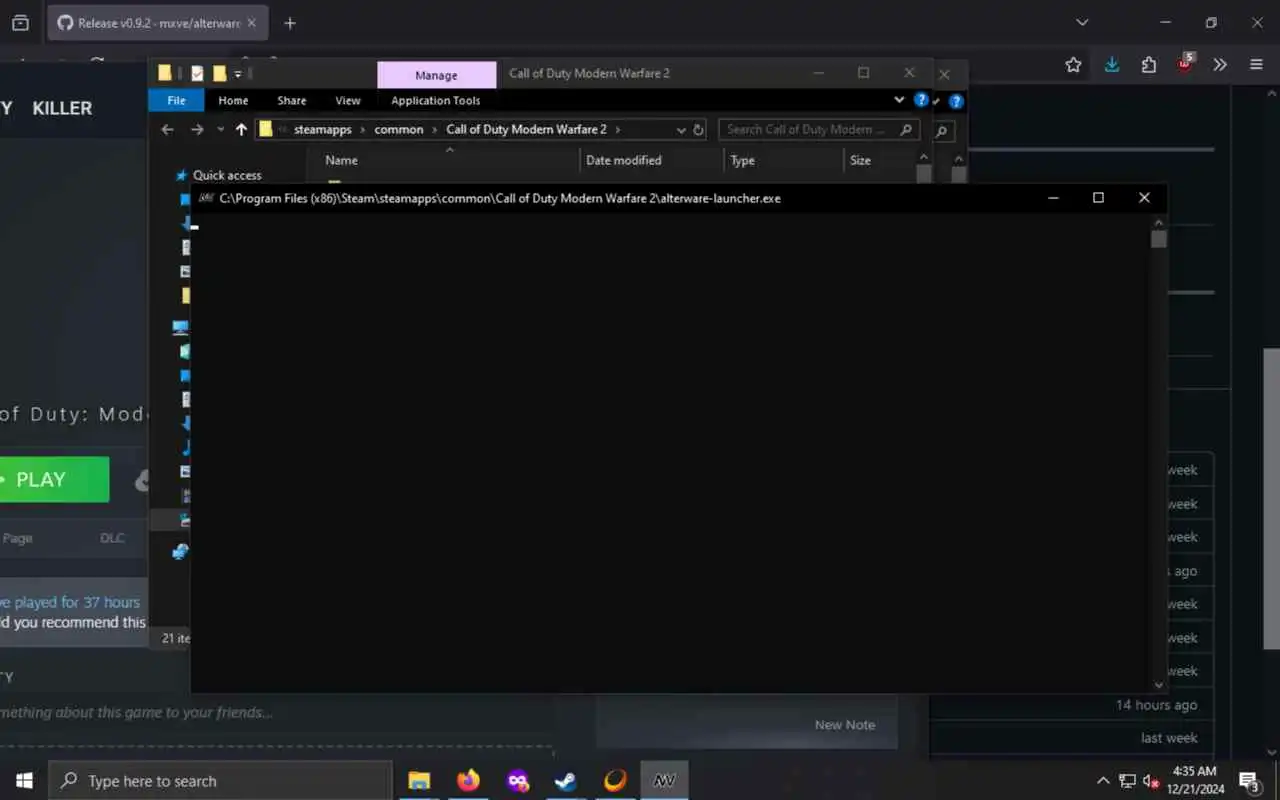The height and width of the screenshot is (800, 1280).
Task: Switch to the Home ribbon tab
Action: [x=233, y=100]
